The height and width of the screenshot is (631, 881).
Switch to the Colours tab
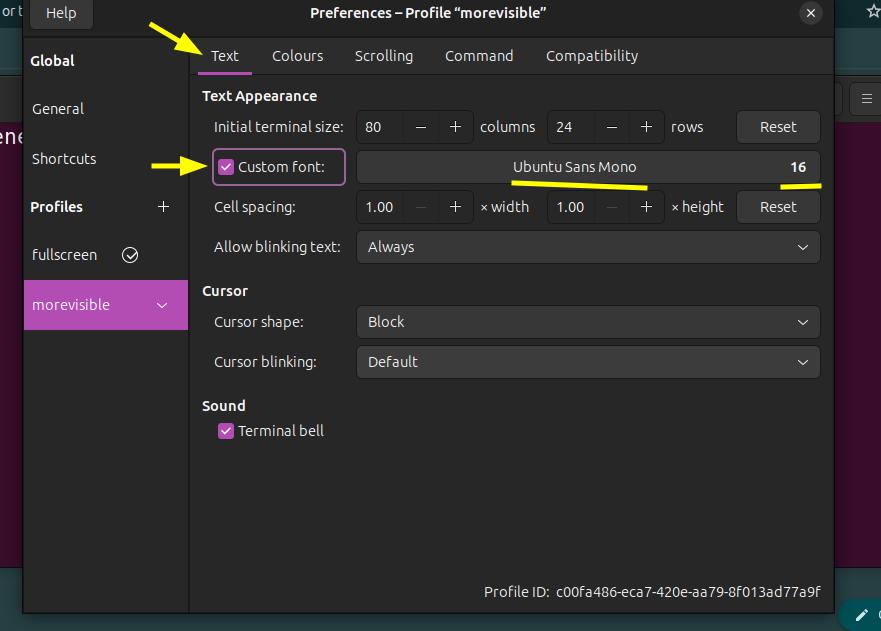tap(297, 56)
